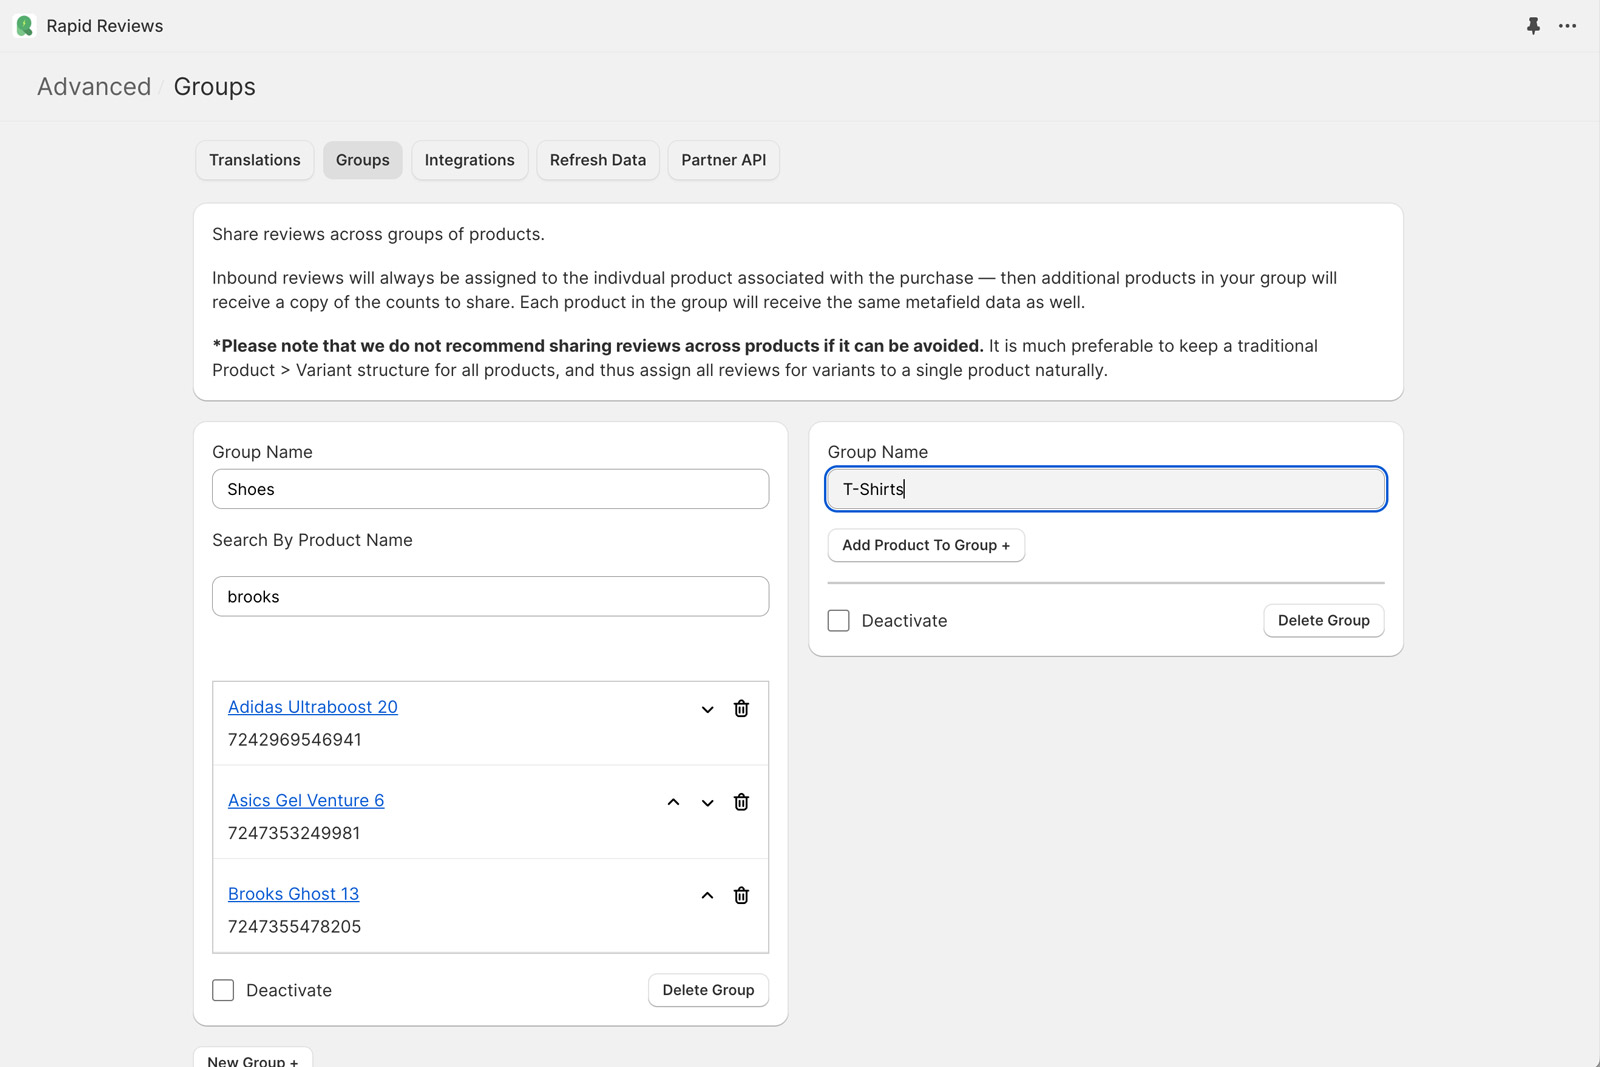Image resolution: width=1600 pixels, height=1067 pixels.
Task: Click the Rapid Reviews app logo icon
Action: pyautogui.click(x=25, y=26)
